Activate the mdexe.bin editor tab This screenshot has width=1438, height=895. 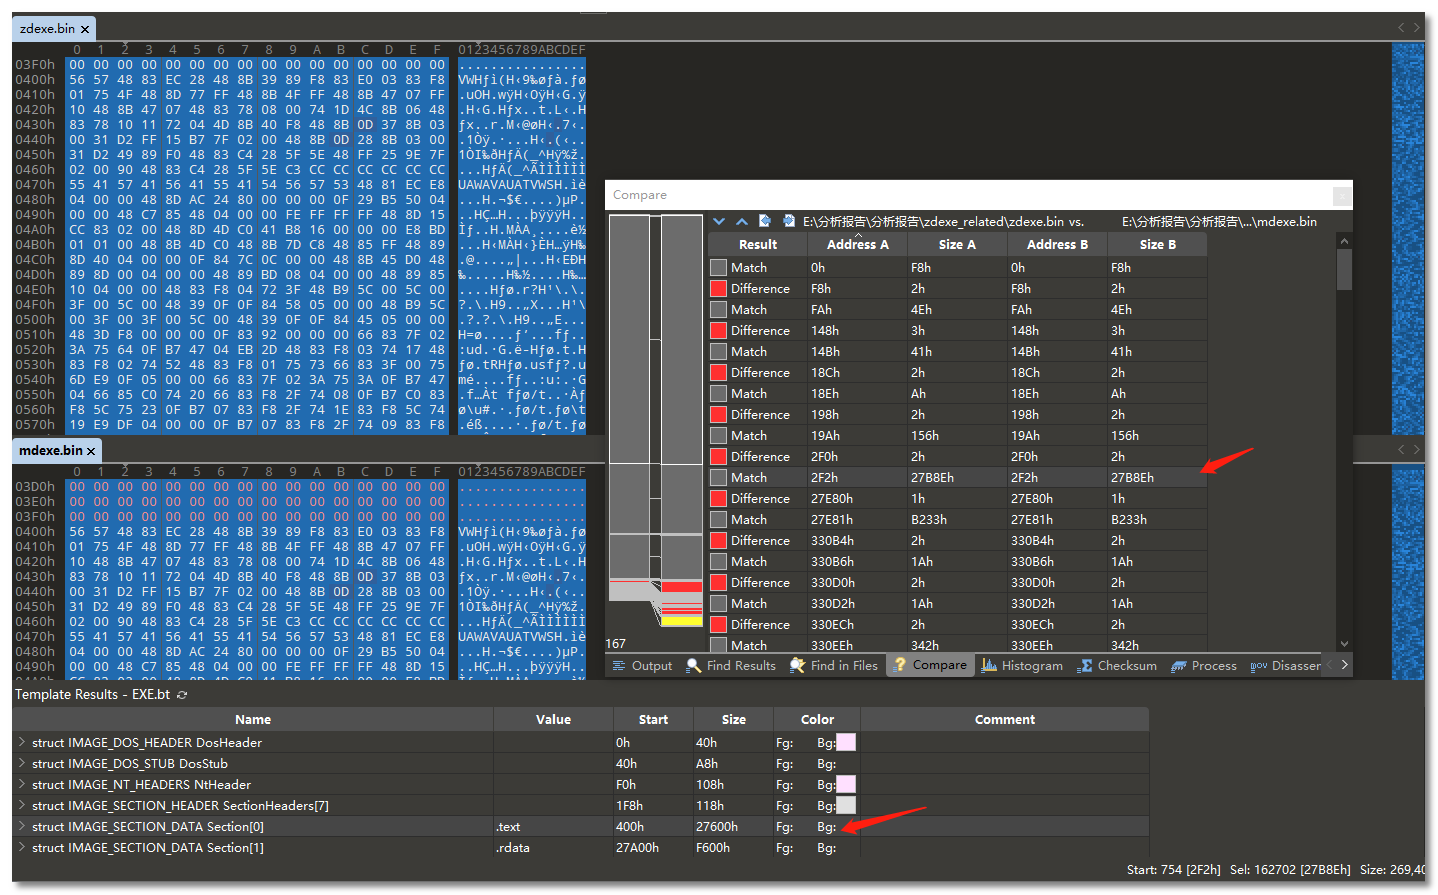point(50,451)
